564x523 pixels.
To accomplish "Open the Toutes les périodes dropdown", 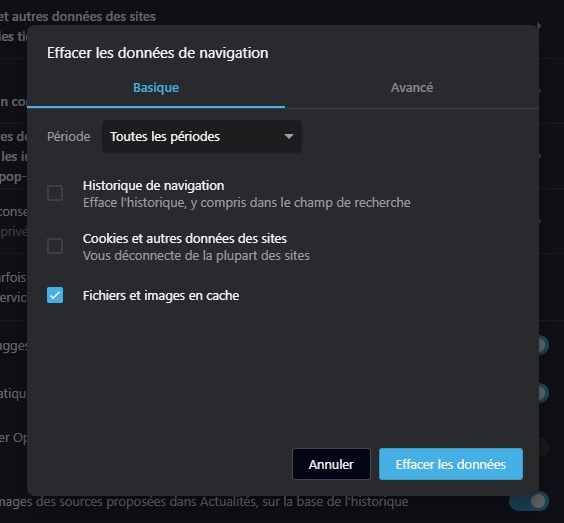I will pyautogui.click(x=202, y=136).
